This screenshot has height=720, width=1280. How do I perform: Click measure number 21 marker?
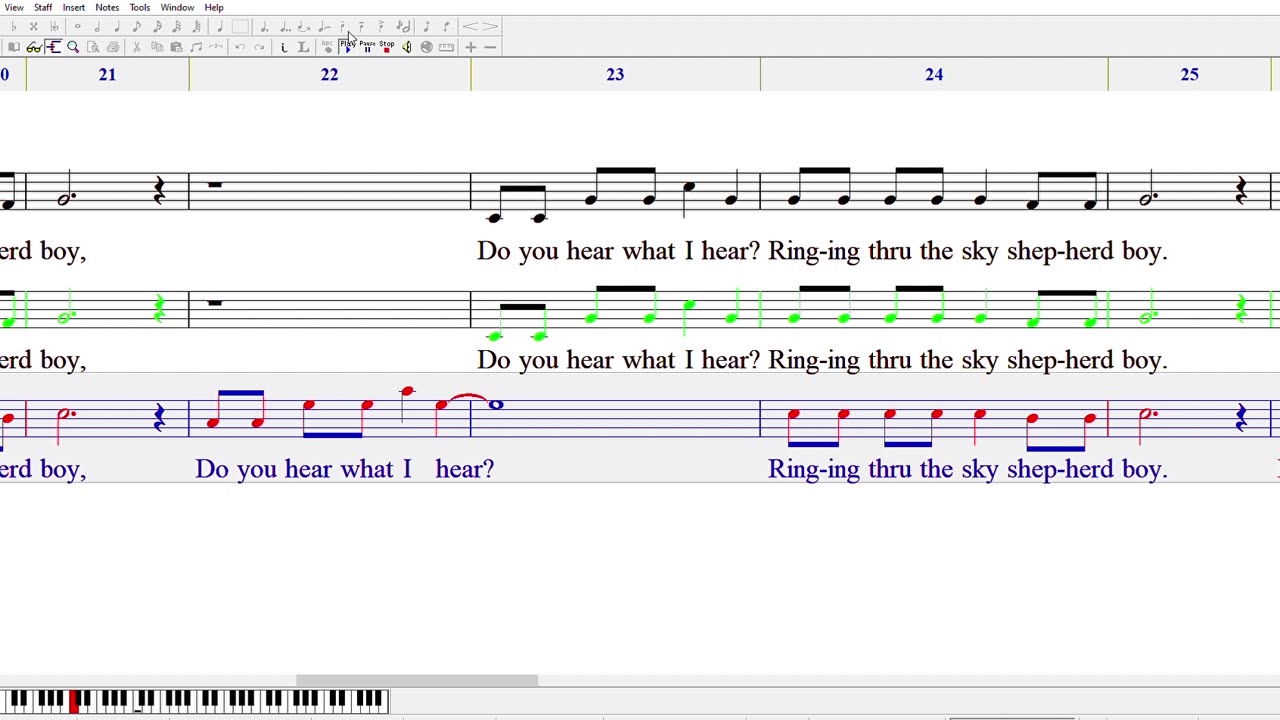tap(107, 74)
